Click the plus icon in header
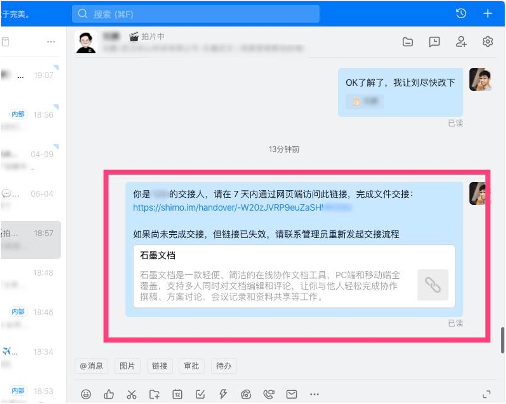This screenshot has height=404, width=506. coord(488,14)
